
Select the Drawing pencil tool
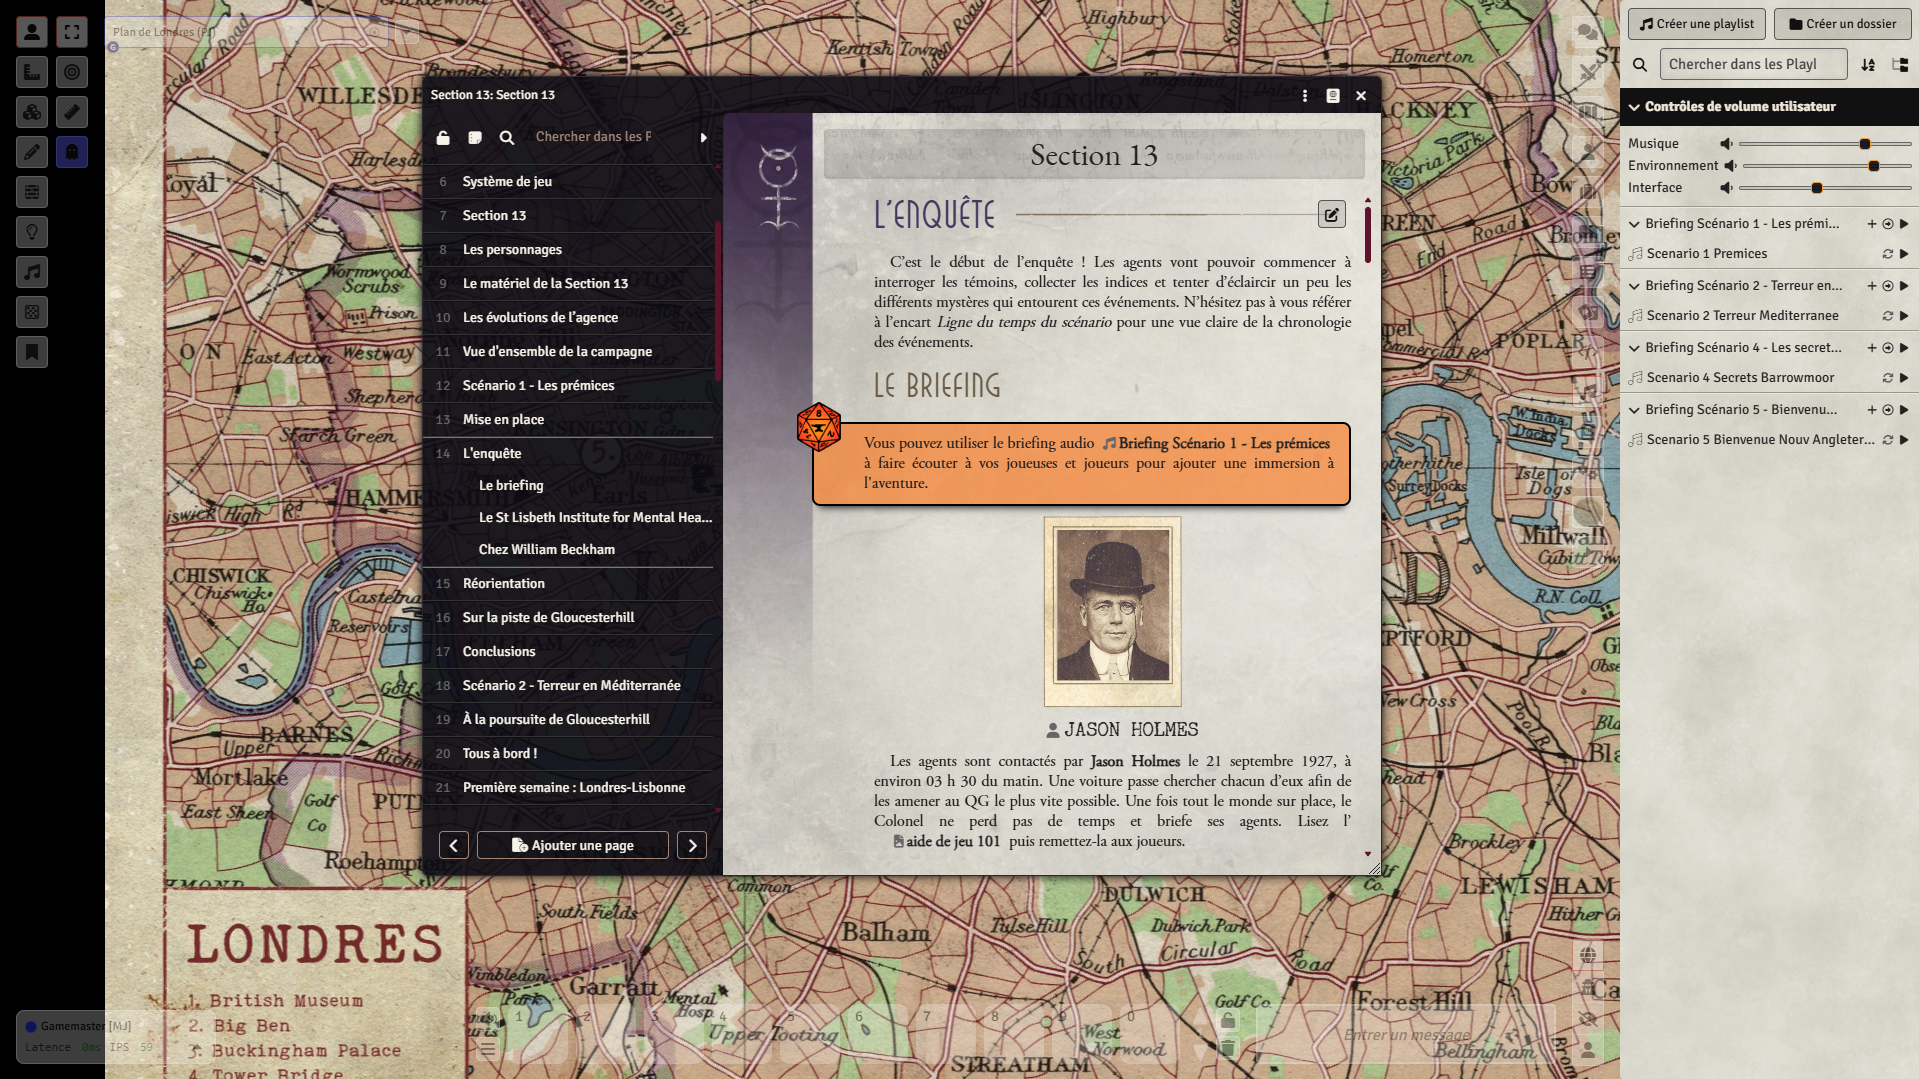tap(32, 152)
